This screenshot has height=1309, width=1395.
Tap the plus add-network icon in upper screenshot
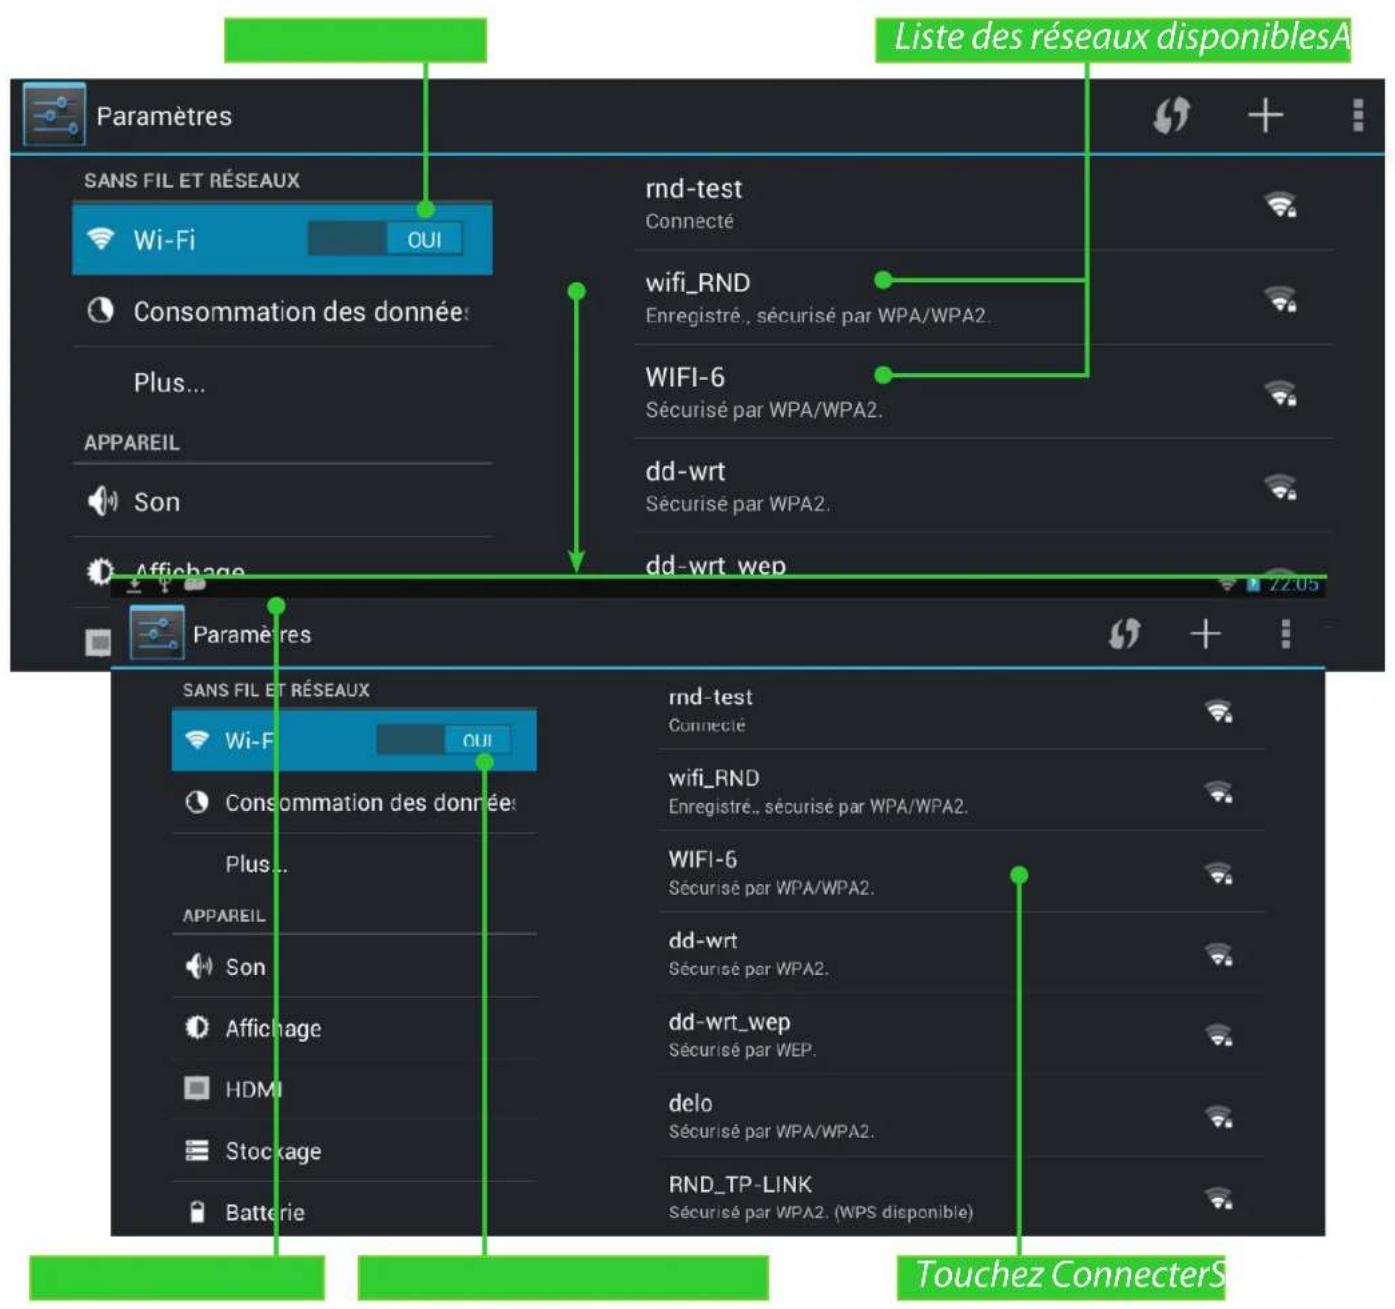[x=1265, y=115]
